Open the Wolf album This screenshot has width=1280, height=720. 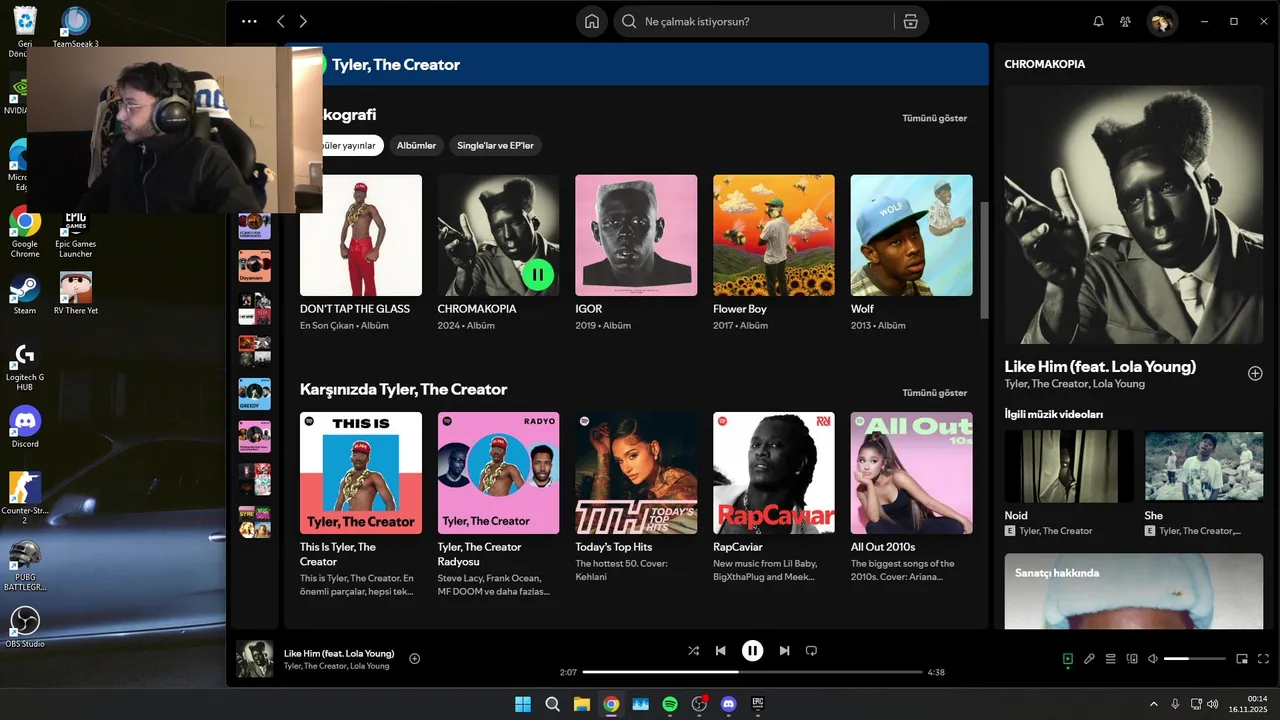[x=911, y=235]
